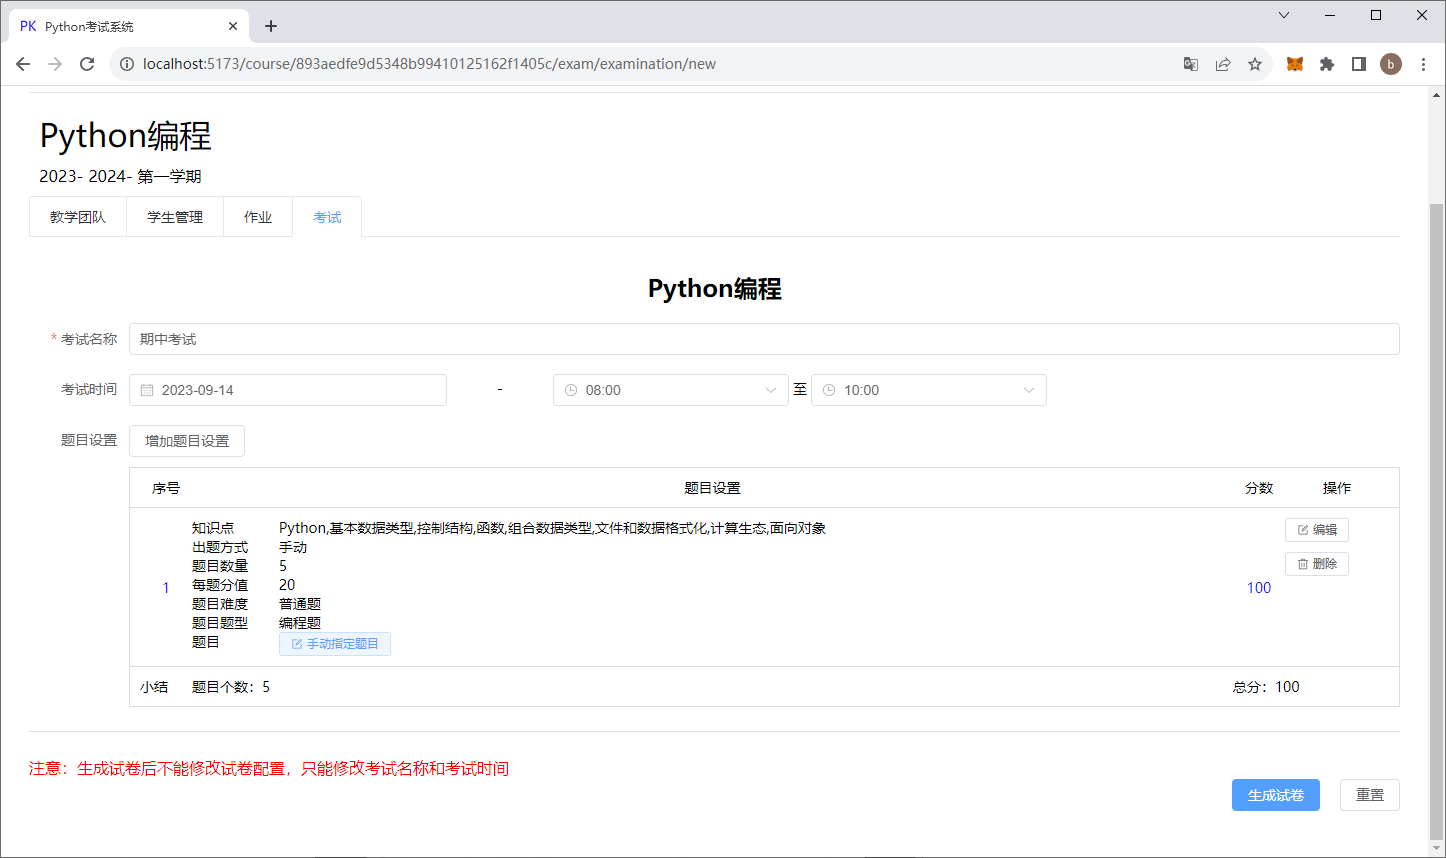Expand the 10:00 end time dropdown
The height and width of the screenshot is (858, 1446).
pyautogui.click(x=1029, y=390)
